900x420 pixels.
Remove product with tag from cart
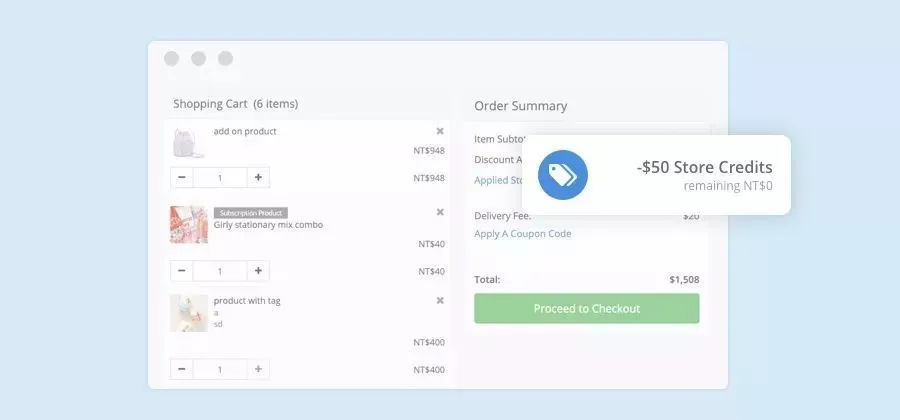pyautogui.click(x=440, y=300)
